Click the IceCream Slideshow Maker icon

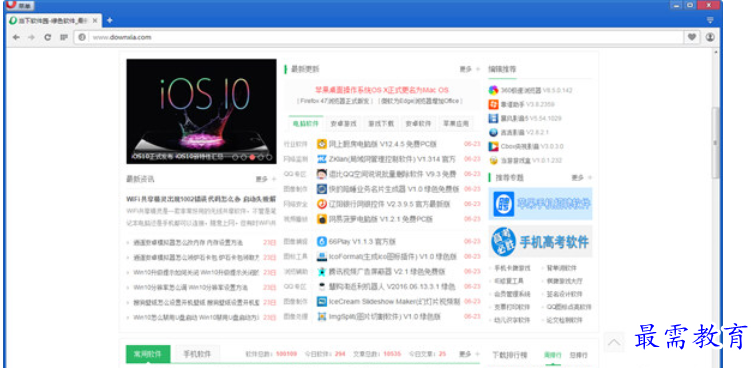(322, 301)
